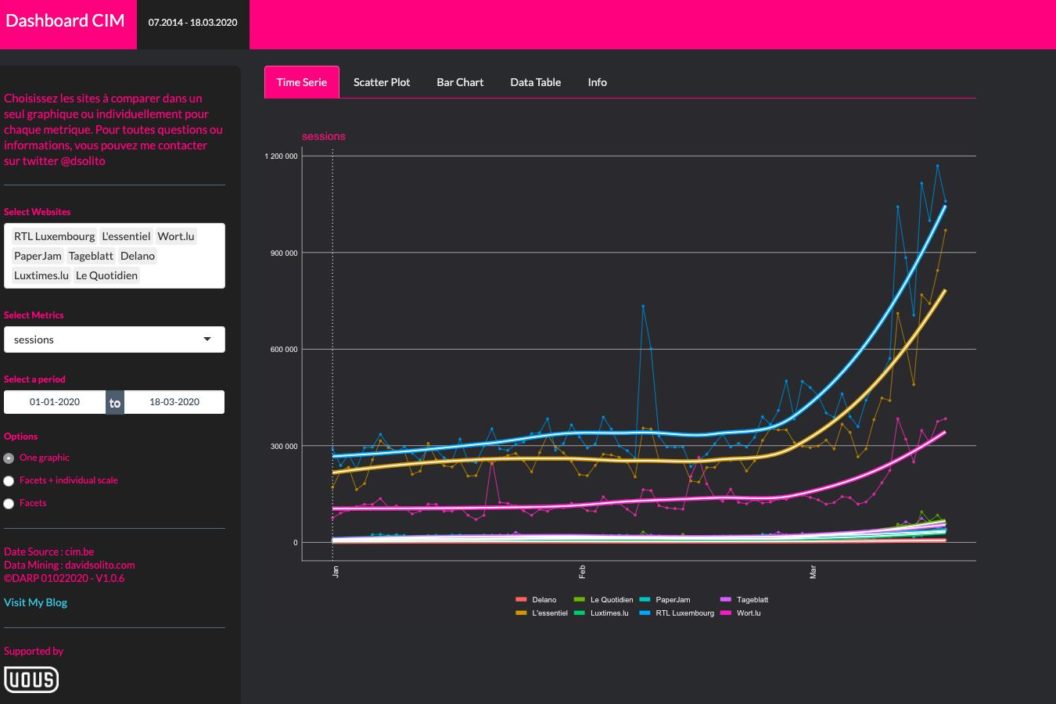
Task: Select the Facets radio button
Action: click(x=9, y=504)
